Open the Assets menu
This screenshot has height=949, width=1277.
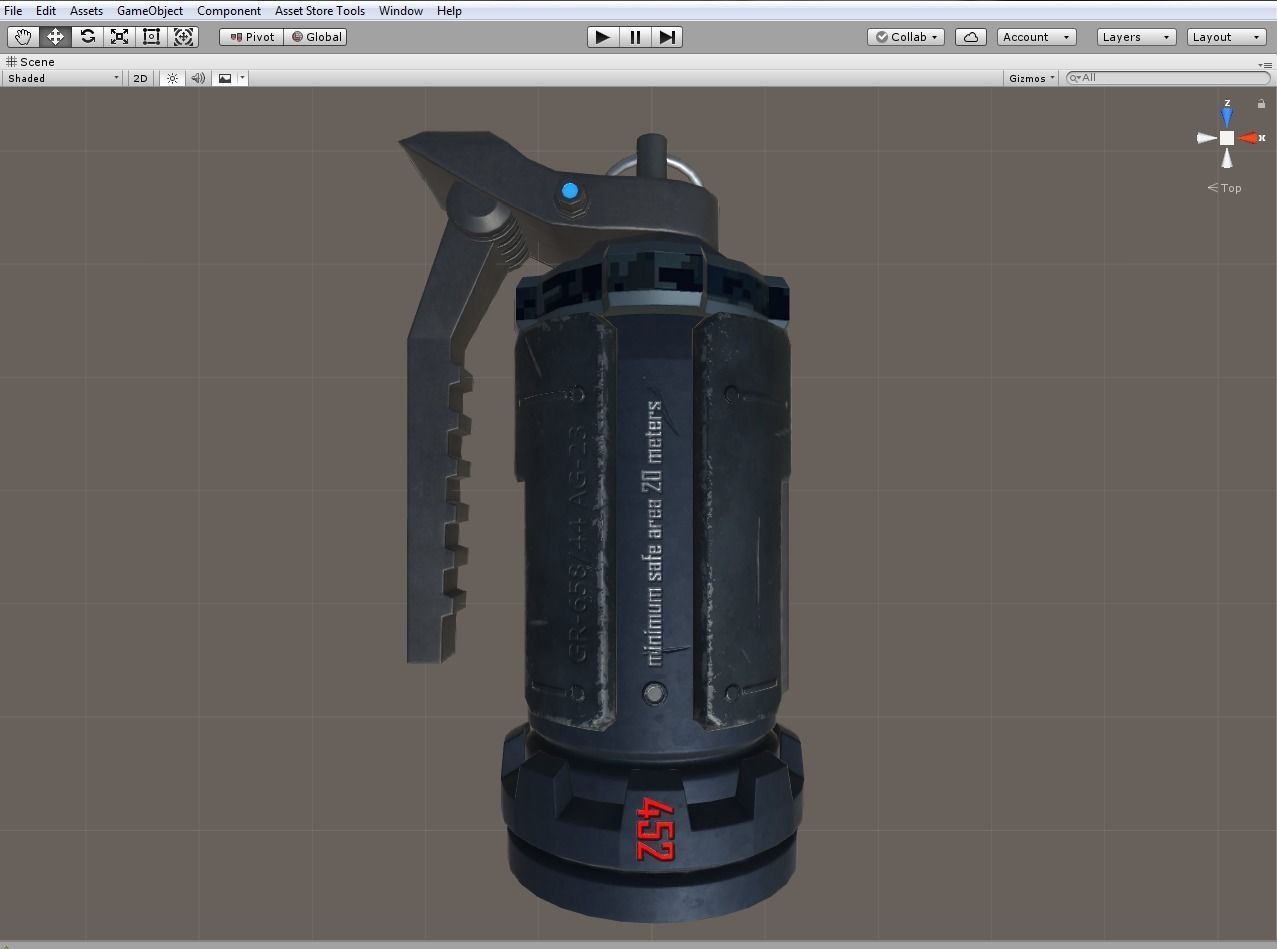coord(86,10)
